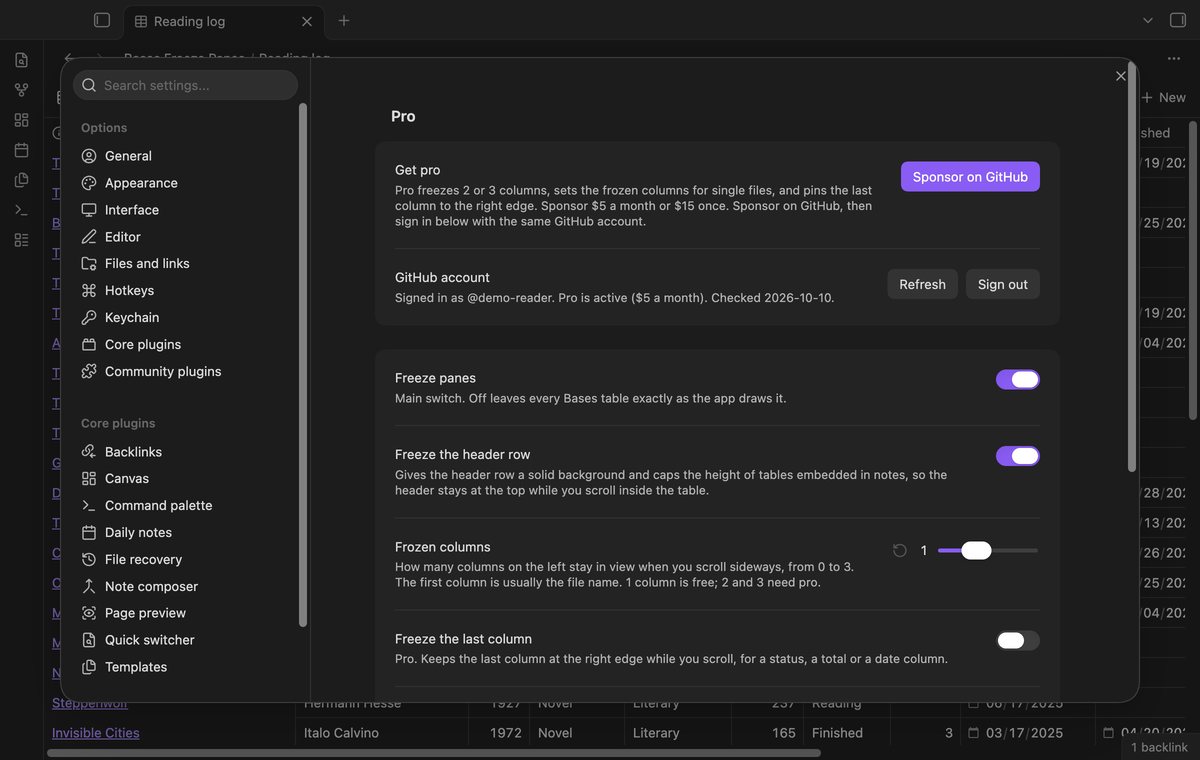Click the Search settings input field
Screen dimensions: 1200x760
click(x=186, y=85)
